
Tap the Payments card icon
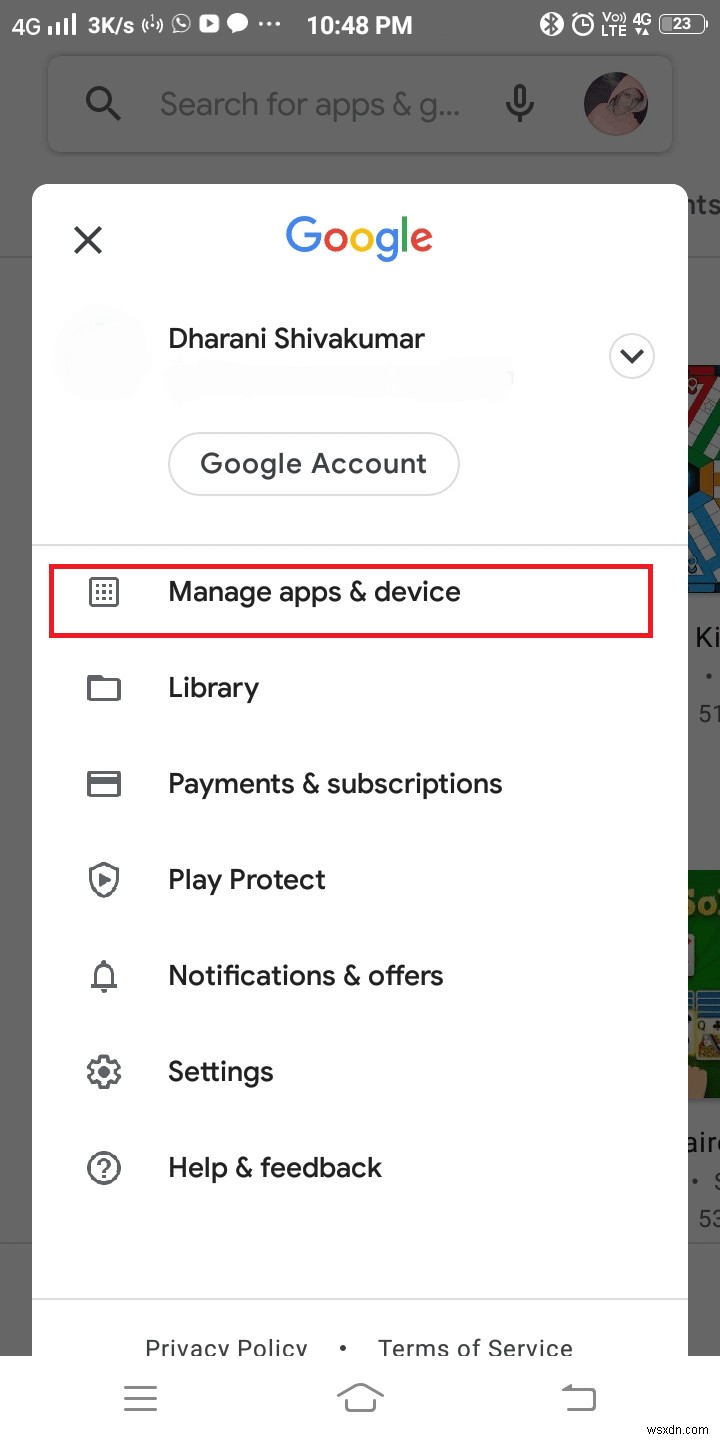pyautogui.click(x=104, y=784)
